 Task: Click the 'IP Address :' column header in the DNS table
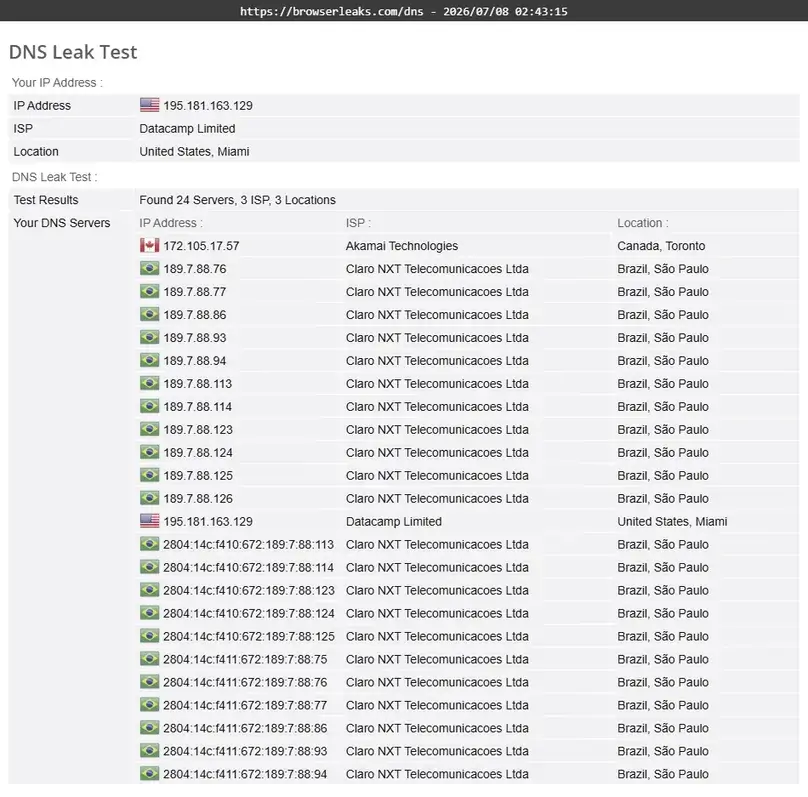(171, 223)
